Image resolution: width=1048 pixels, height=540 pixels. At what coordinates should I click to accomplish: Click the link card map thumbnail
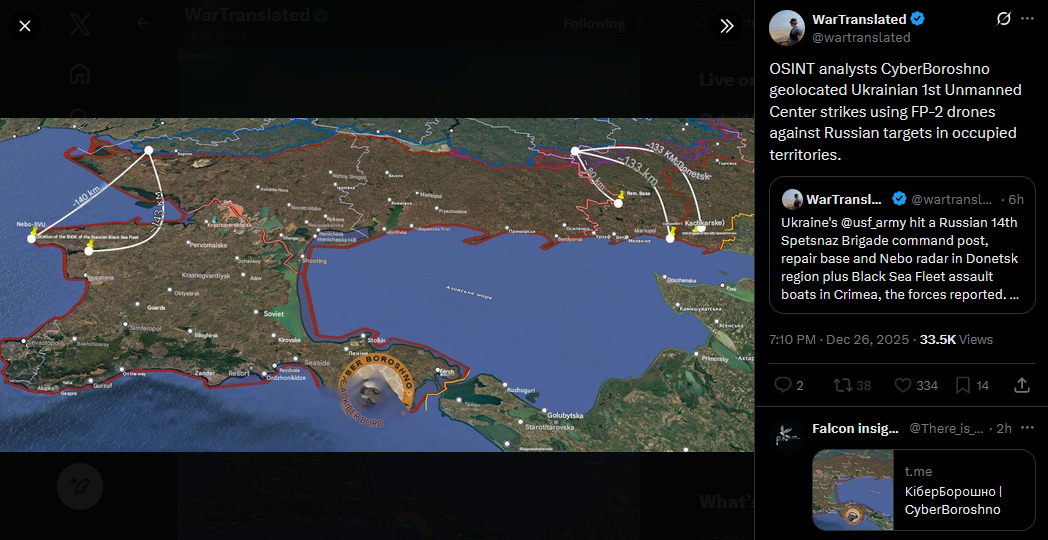coord(854,491)
